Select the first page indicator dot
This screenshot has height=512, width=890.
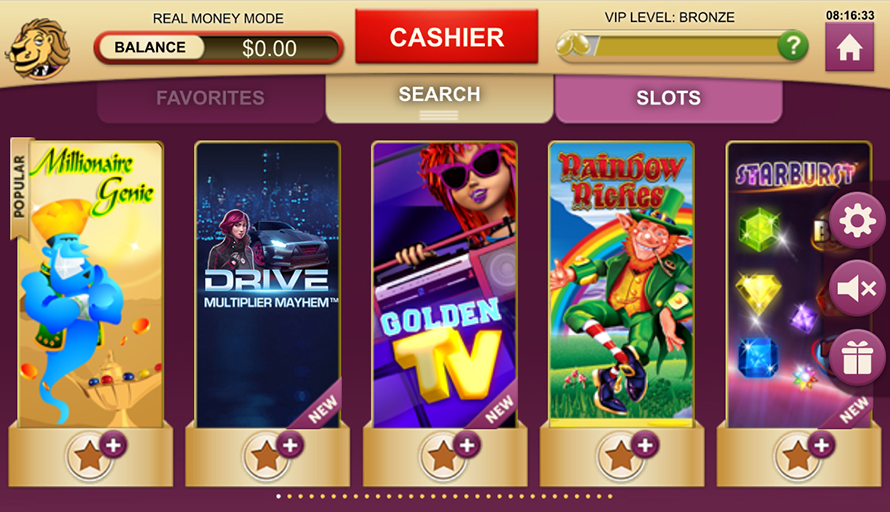(x=278, y=496)
